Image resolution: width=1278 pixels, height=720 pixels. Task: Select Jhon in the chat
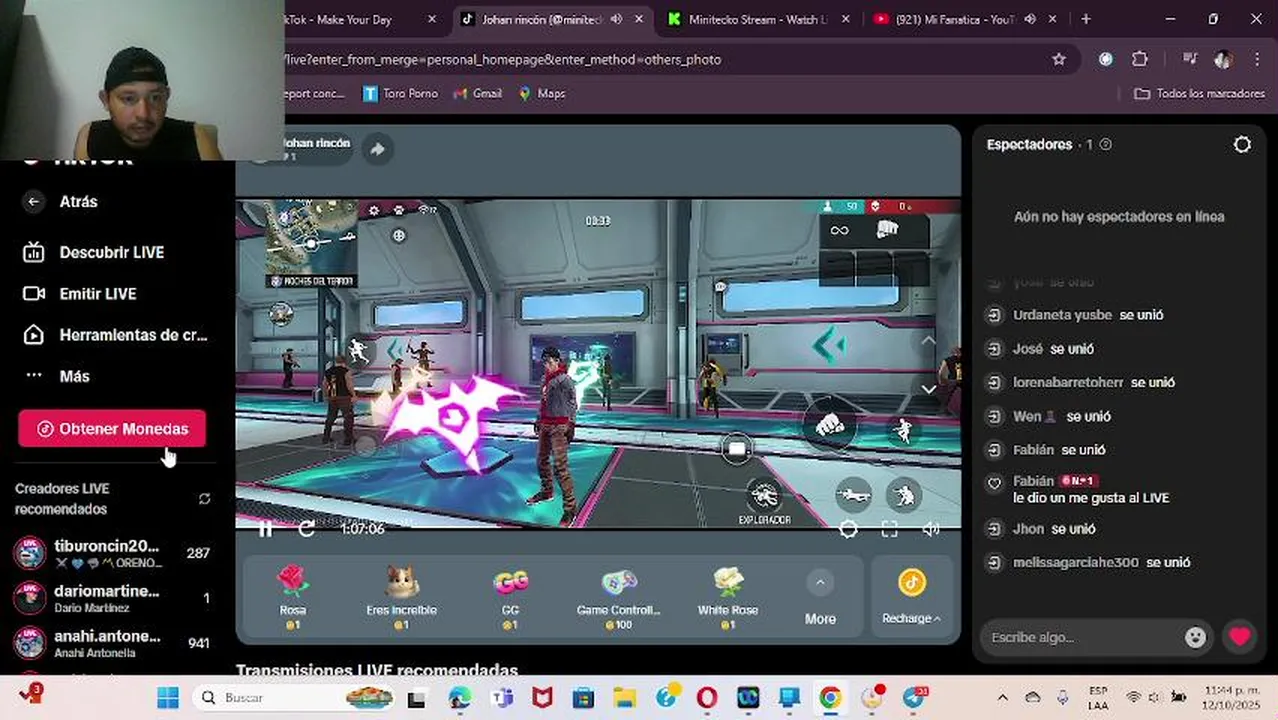(1028, 529)
